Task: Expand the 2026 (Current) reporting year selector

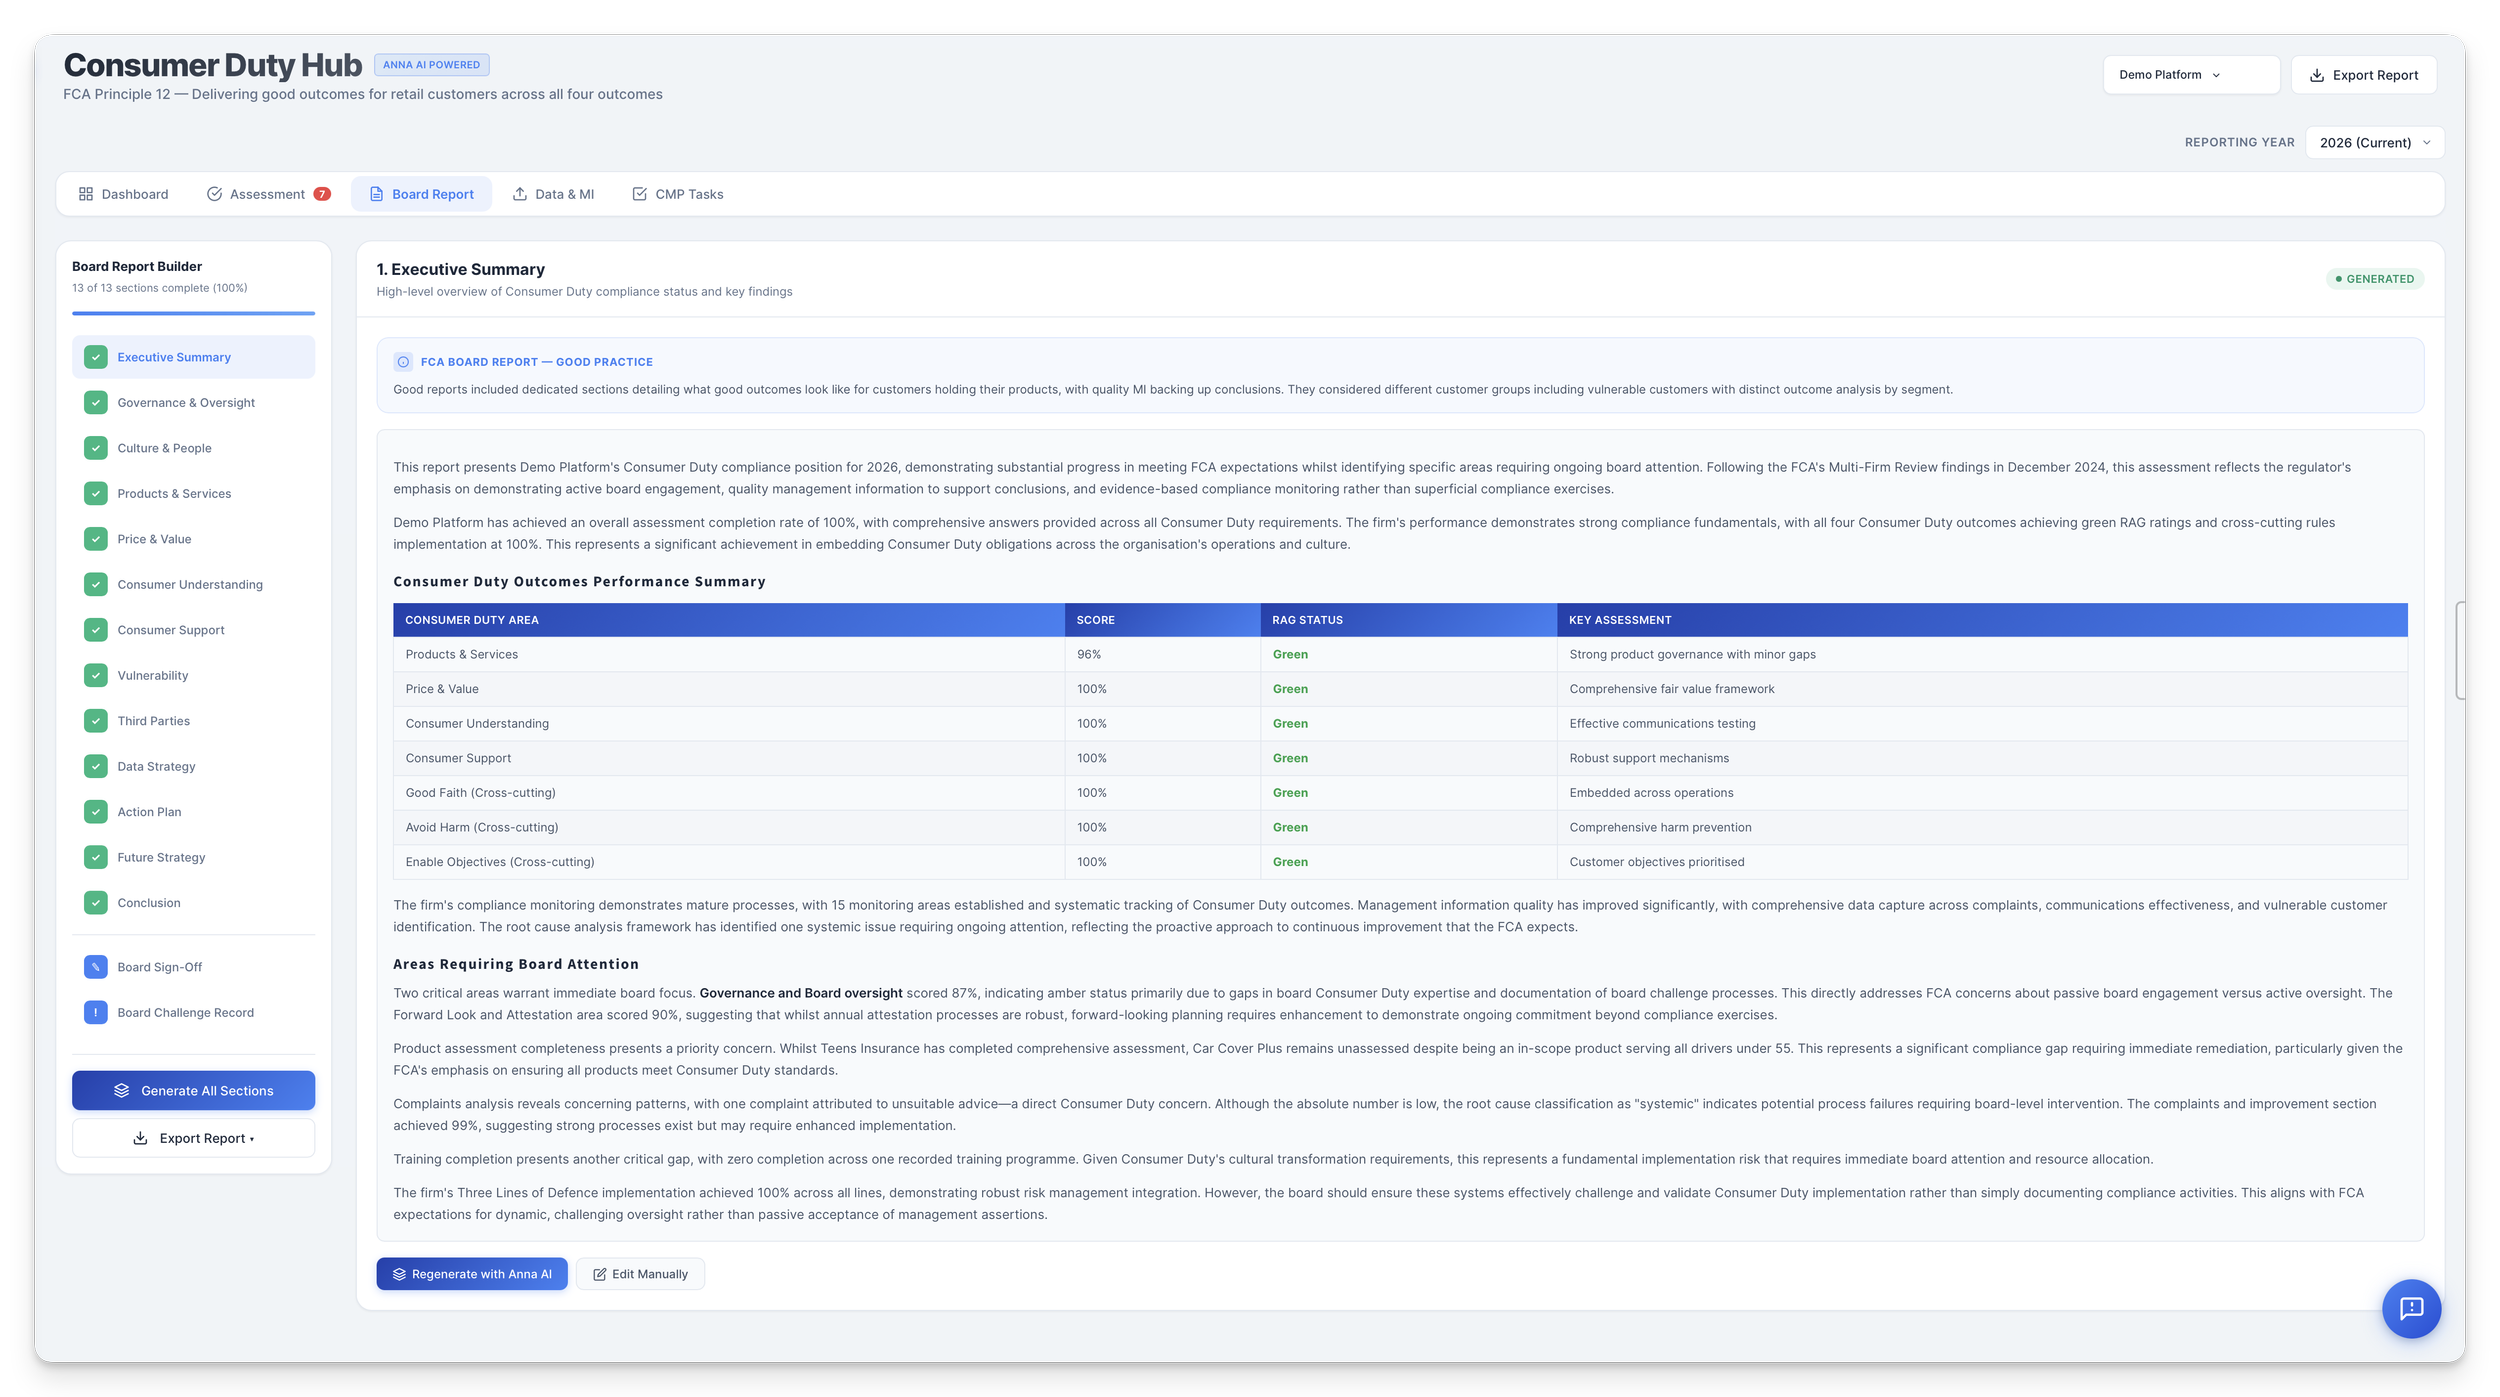Action: [x=2374, y=143]
